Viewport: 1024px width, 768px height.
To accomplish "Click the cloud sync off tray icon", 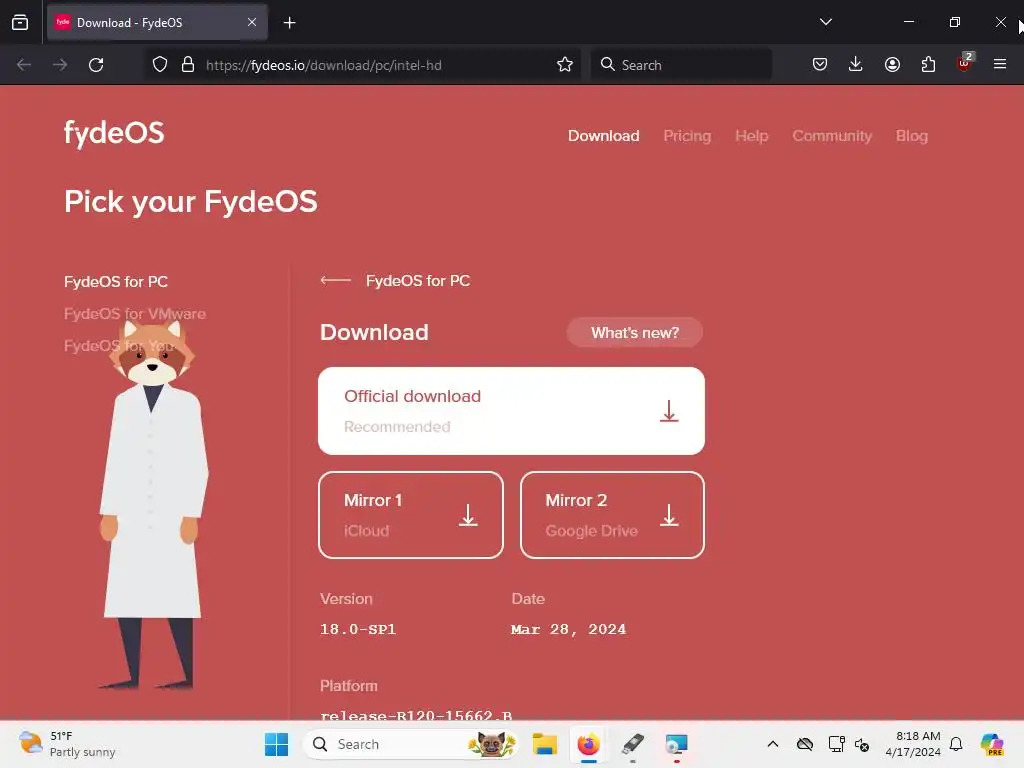I will pyautogui.click(x=805, y=744).
